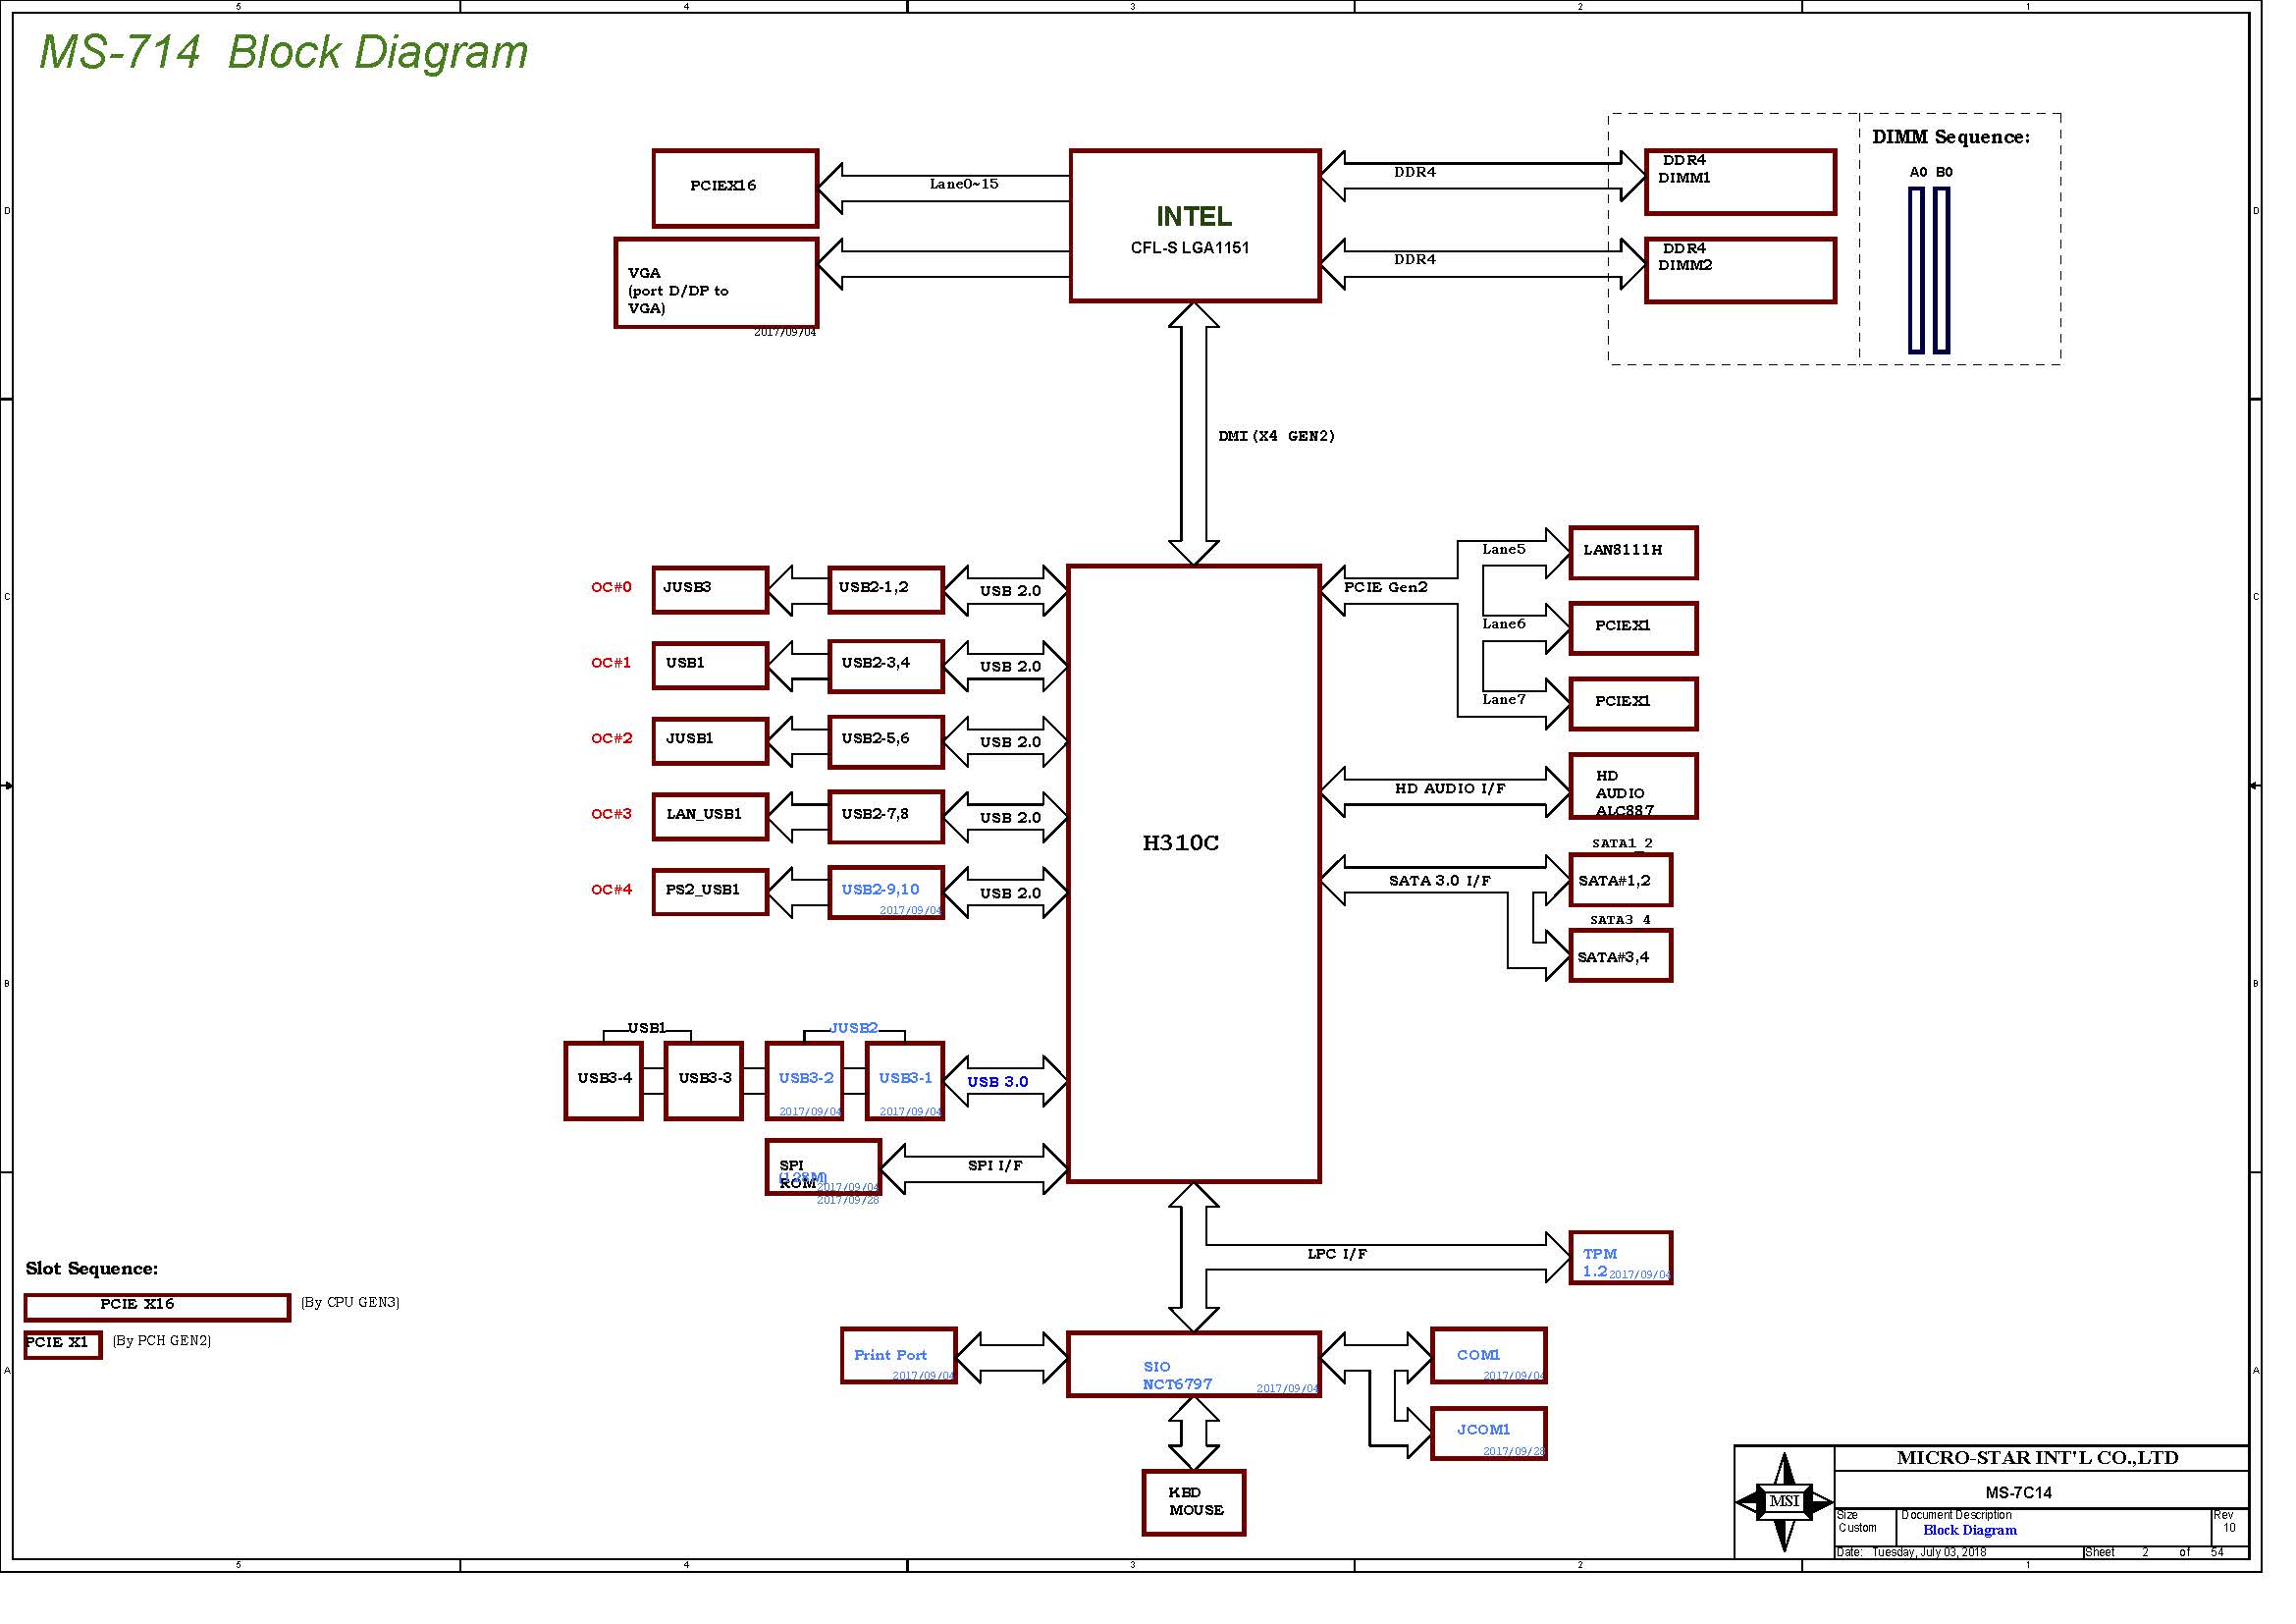Click the JUSB3 header block
Image resolution: width=2296 pixels, height=1624 pixels.
click(x=709, y=589)
